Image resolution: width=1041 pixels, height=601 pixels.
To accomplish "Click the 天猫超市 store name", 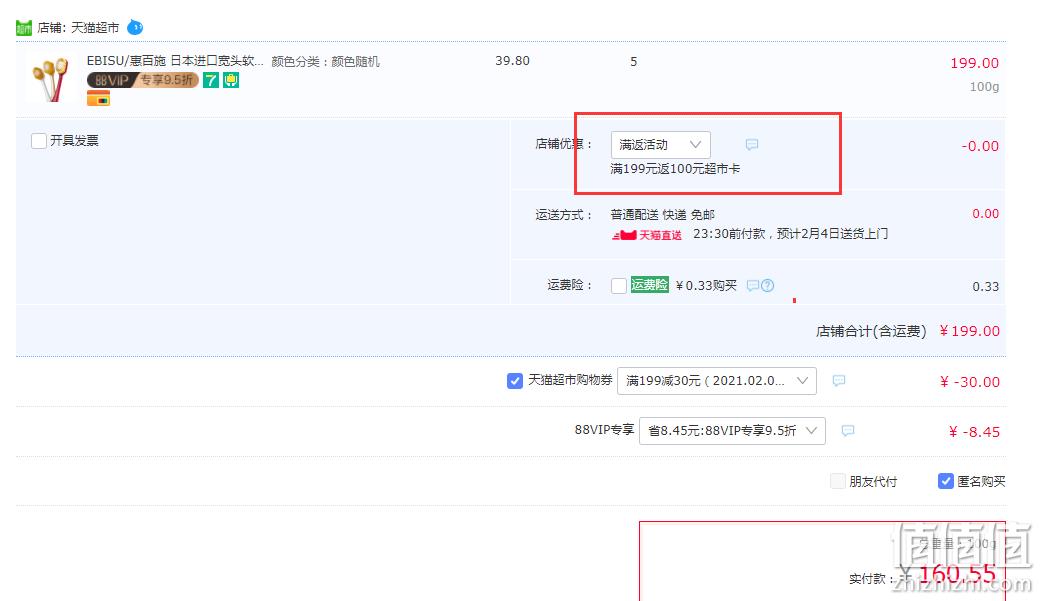I will coord(95,28).
